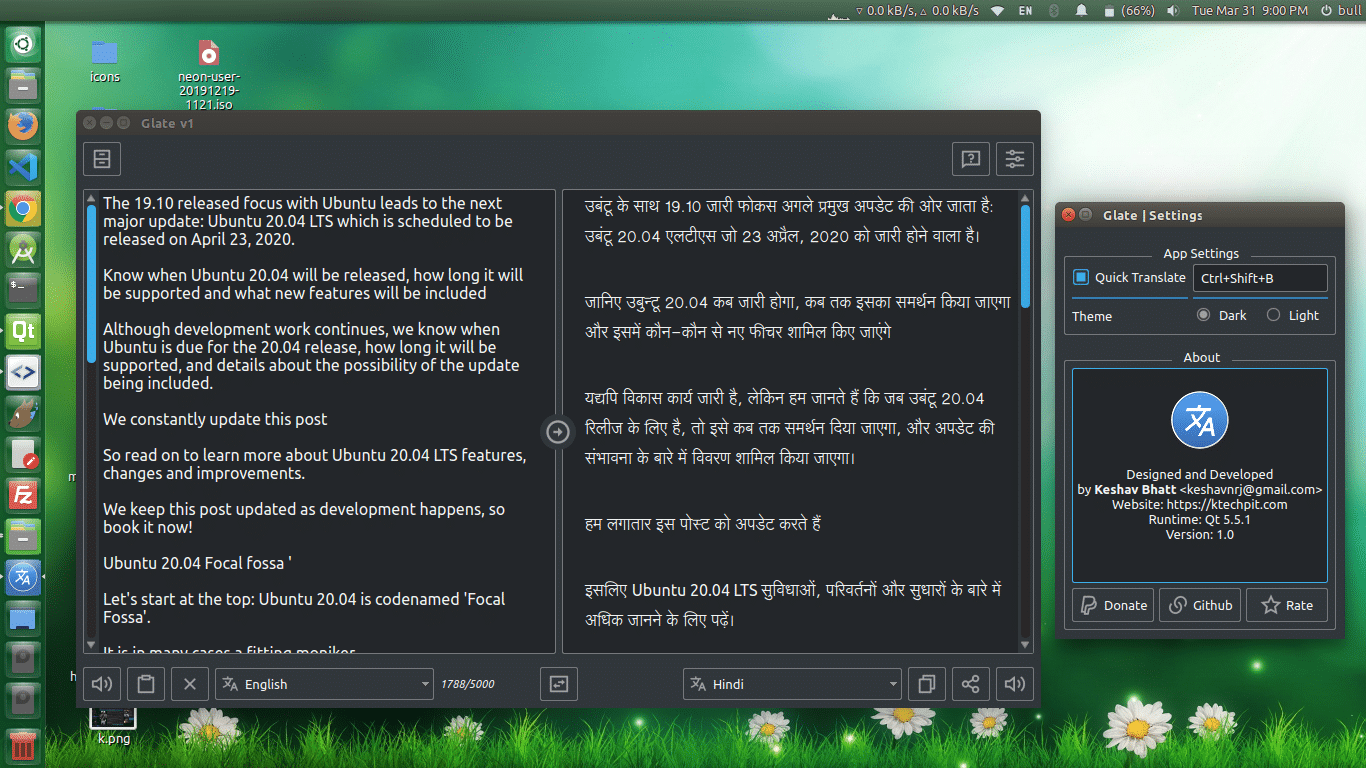Screen dimensions: 1366x768
Task: Click the sentence "We constantly update this post"
Action: point(215,419)
